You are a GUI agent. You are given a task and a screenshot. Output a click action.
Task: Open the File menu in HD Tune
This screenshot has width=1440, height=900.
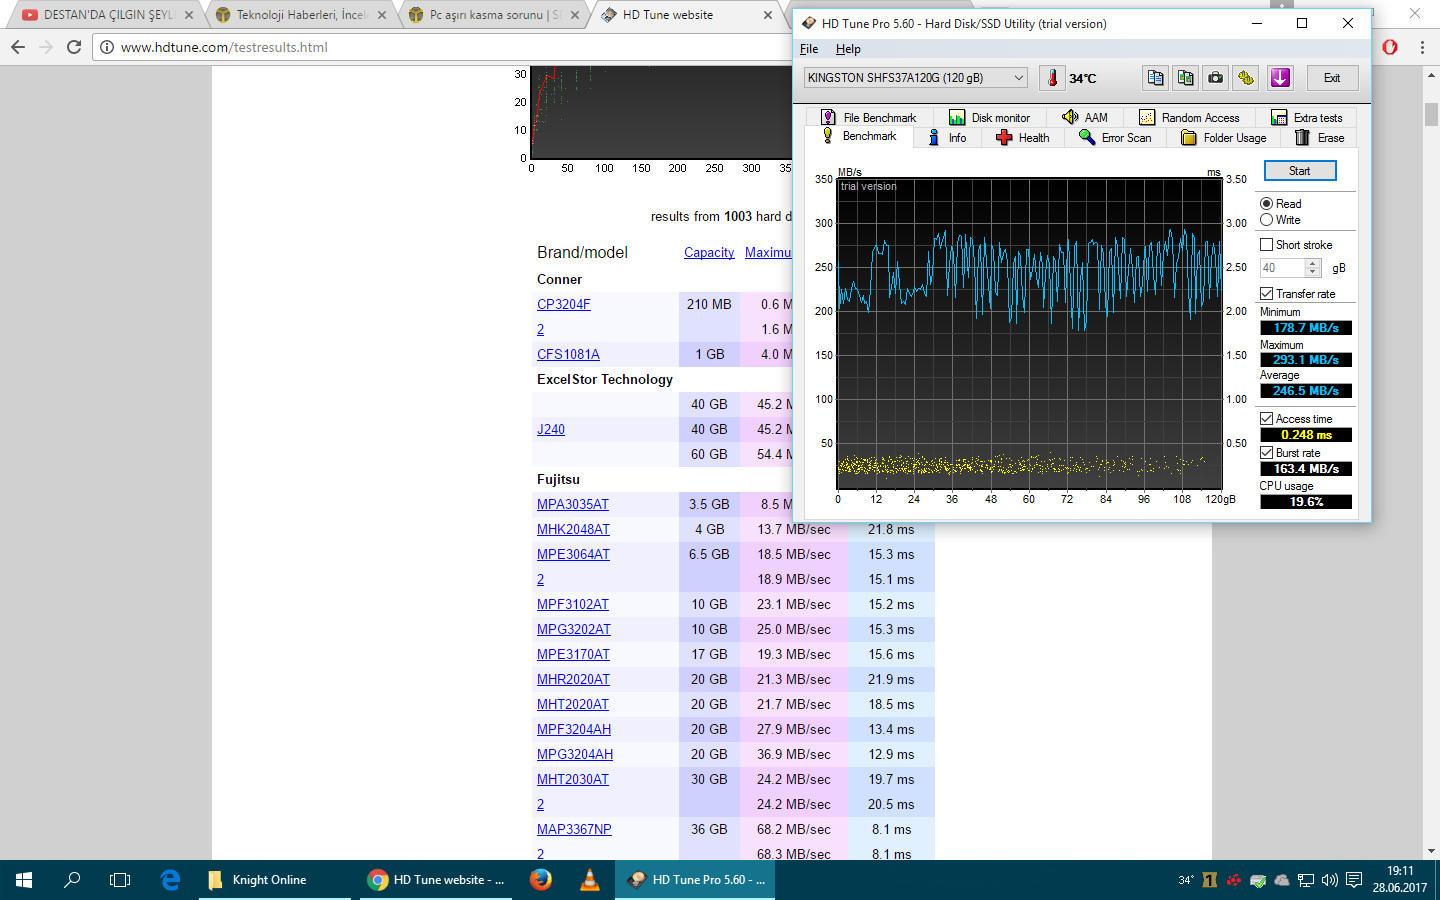click(x=809, y=49)
